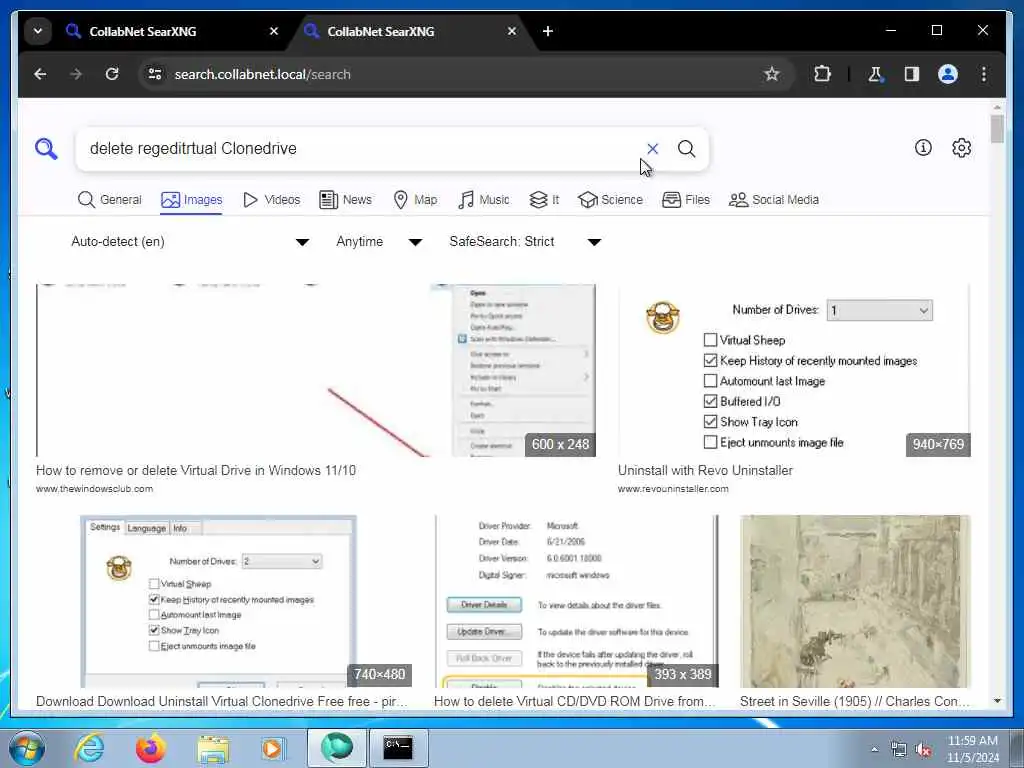Open the Music category
This screenshot has height=768, width=1024.
click(484, 200)
